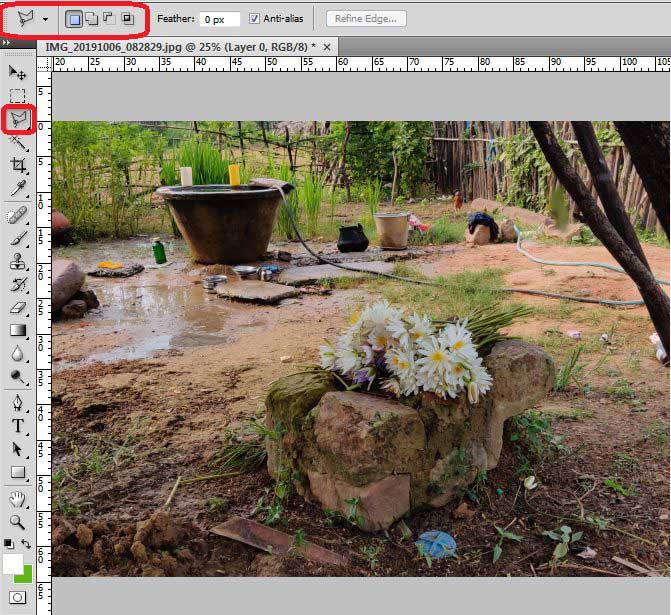Image resolution: width=671 pixels, height=615 pixels.
Task: Choose Subtract from selection mode
Action: 110,19
